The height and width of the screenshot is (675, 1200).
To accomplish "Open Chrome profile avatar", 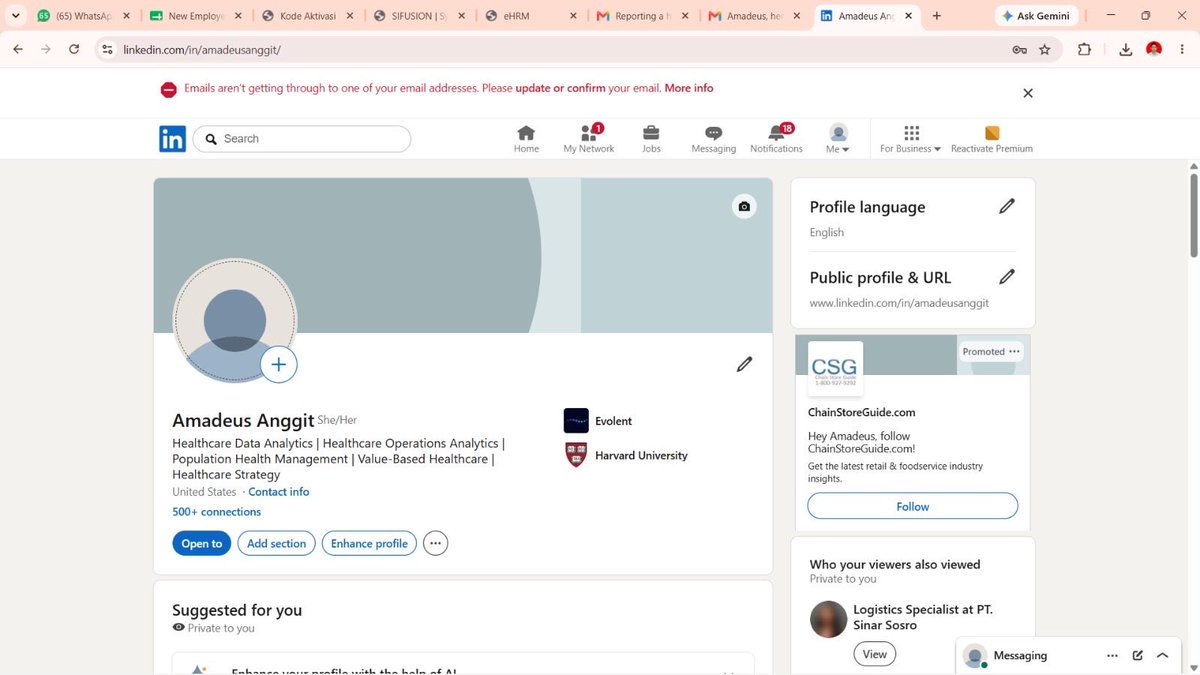I will (x=1154, y=49).
